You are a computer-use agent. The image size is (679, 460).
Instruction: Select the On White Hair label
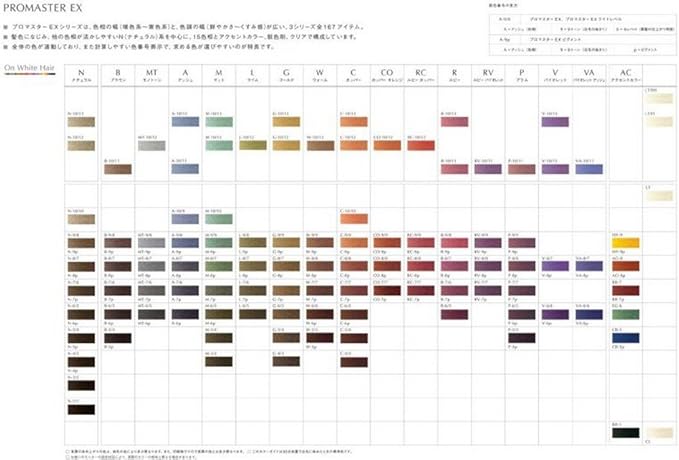[29, 68]
